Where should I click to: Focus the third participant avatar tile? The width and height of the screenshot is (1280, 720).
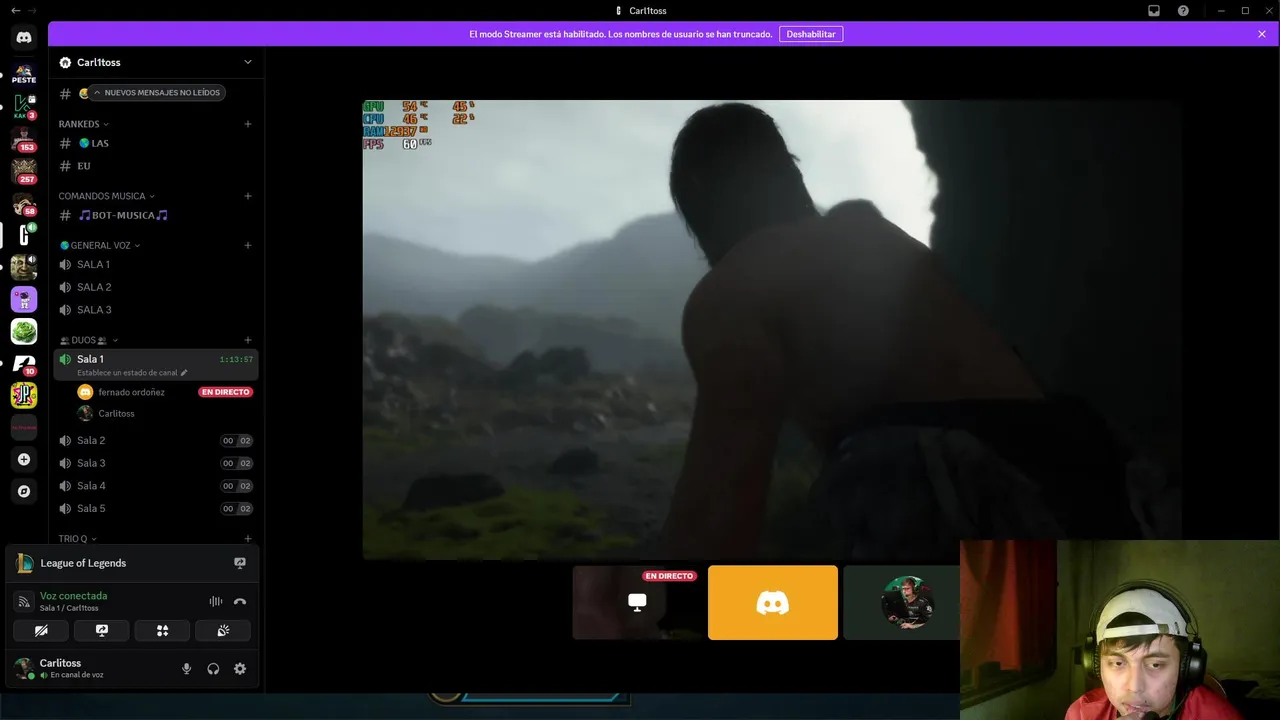pyautogui.click(x=902, y=602)
